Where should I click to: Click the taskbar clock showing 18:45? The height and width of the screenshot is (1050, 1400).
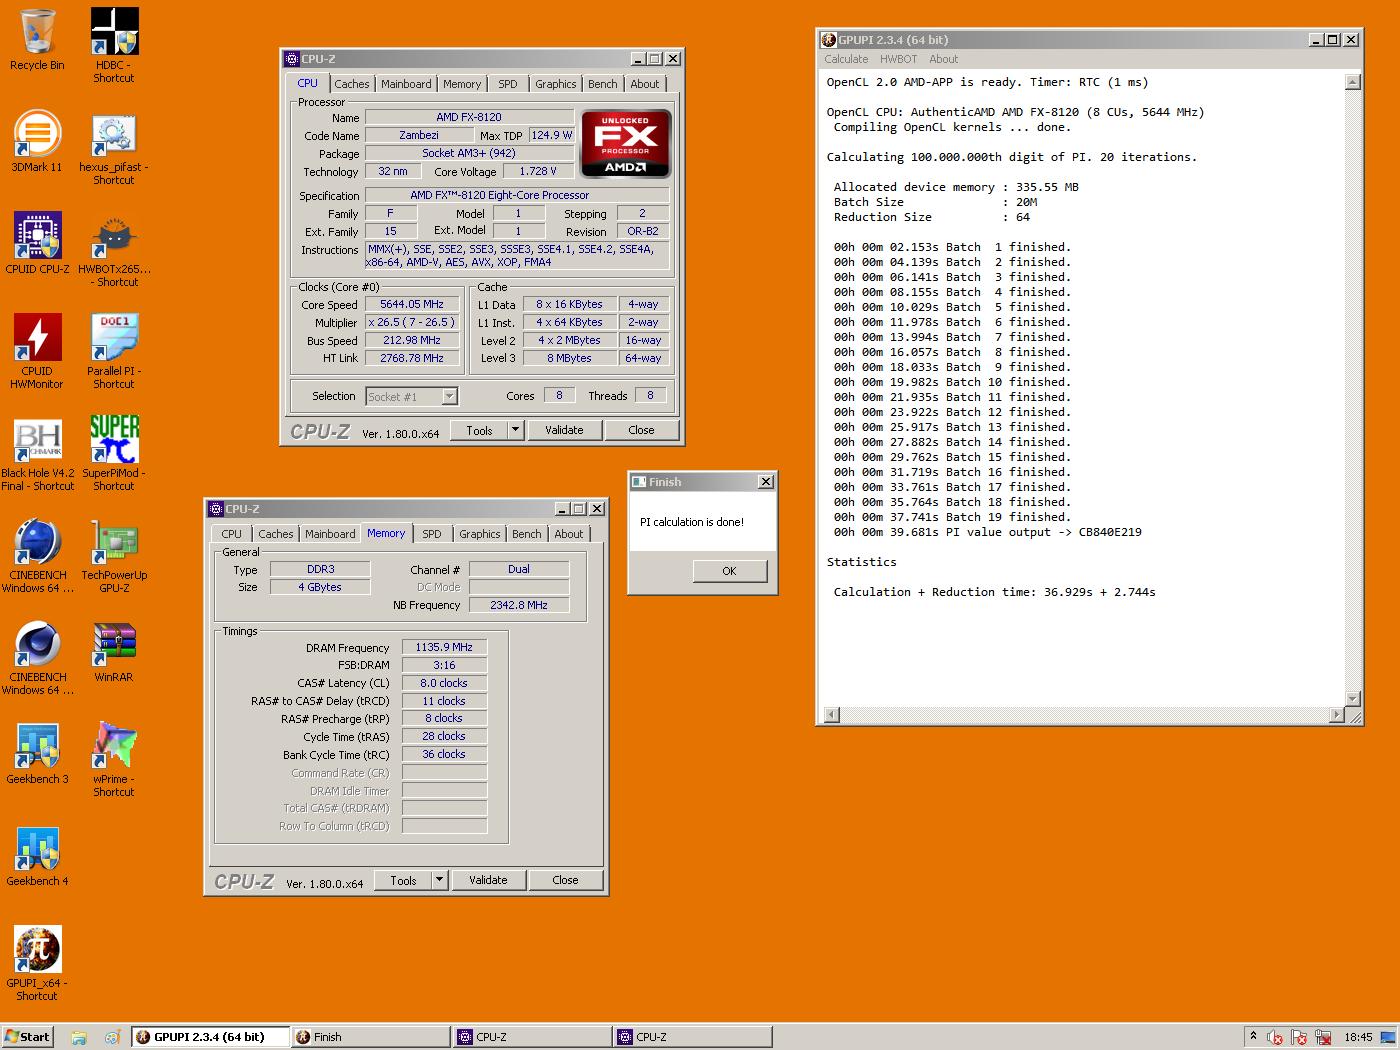[x=1358, y=1037]
